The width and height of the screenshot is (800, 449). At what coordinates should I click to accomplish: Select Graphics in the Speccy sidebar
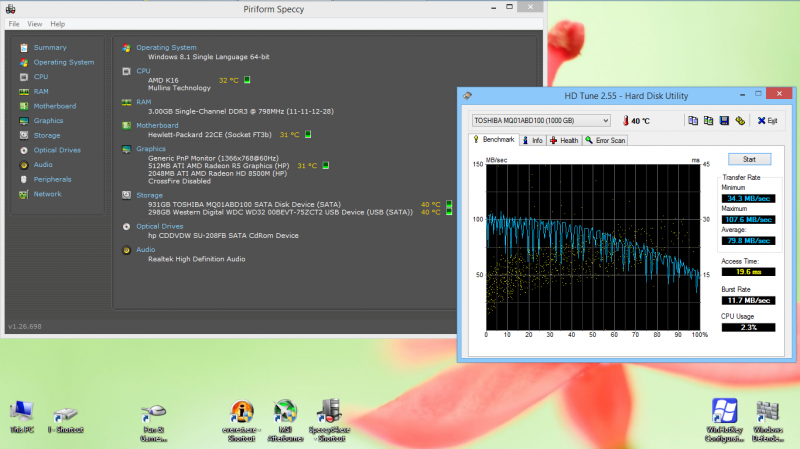[x=48, y=120]
